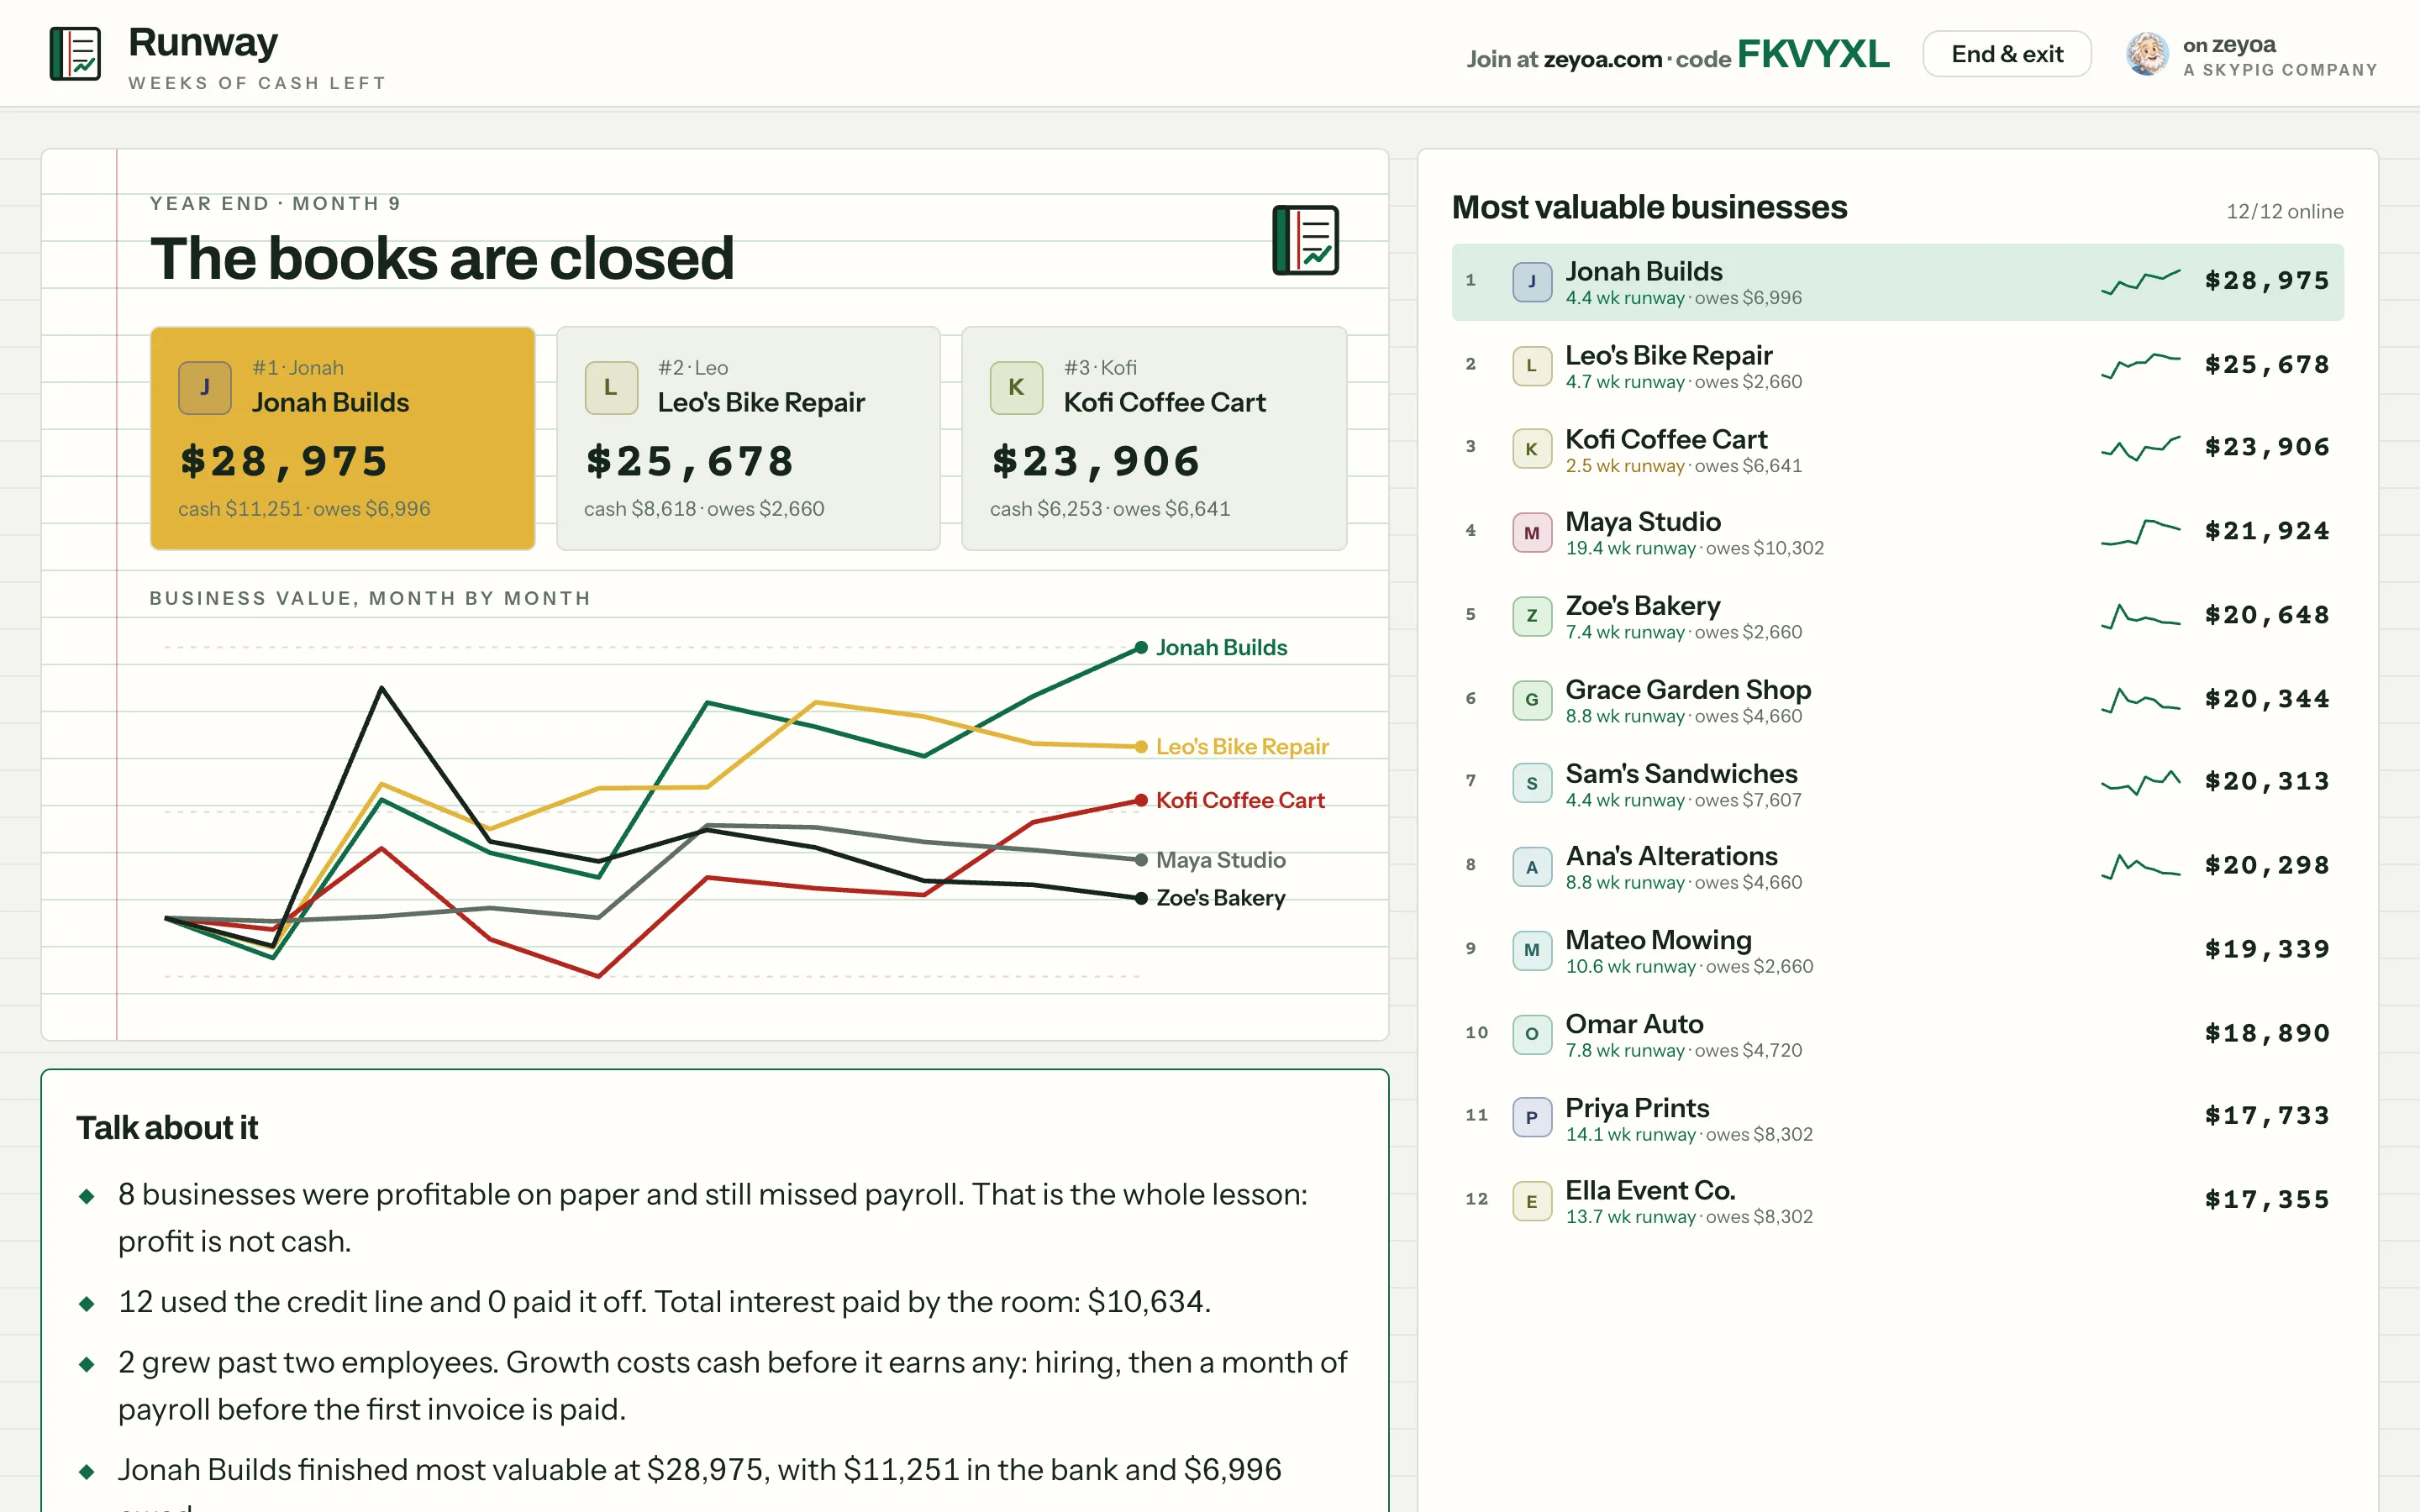Click the A badge beside Ana's Alterations

click(x=1532, y=867)
